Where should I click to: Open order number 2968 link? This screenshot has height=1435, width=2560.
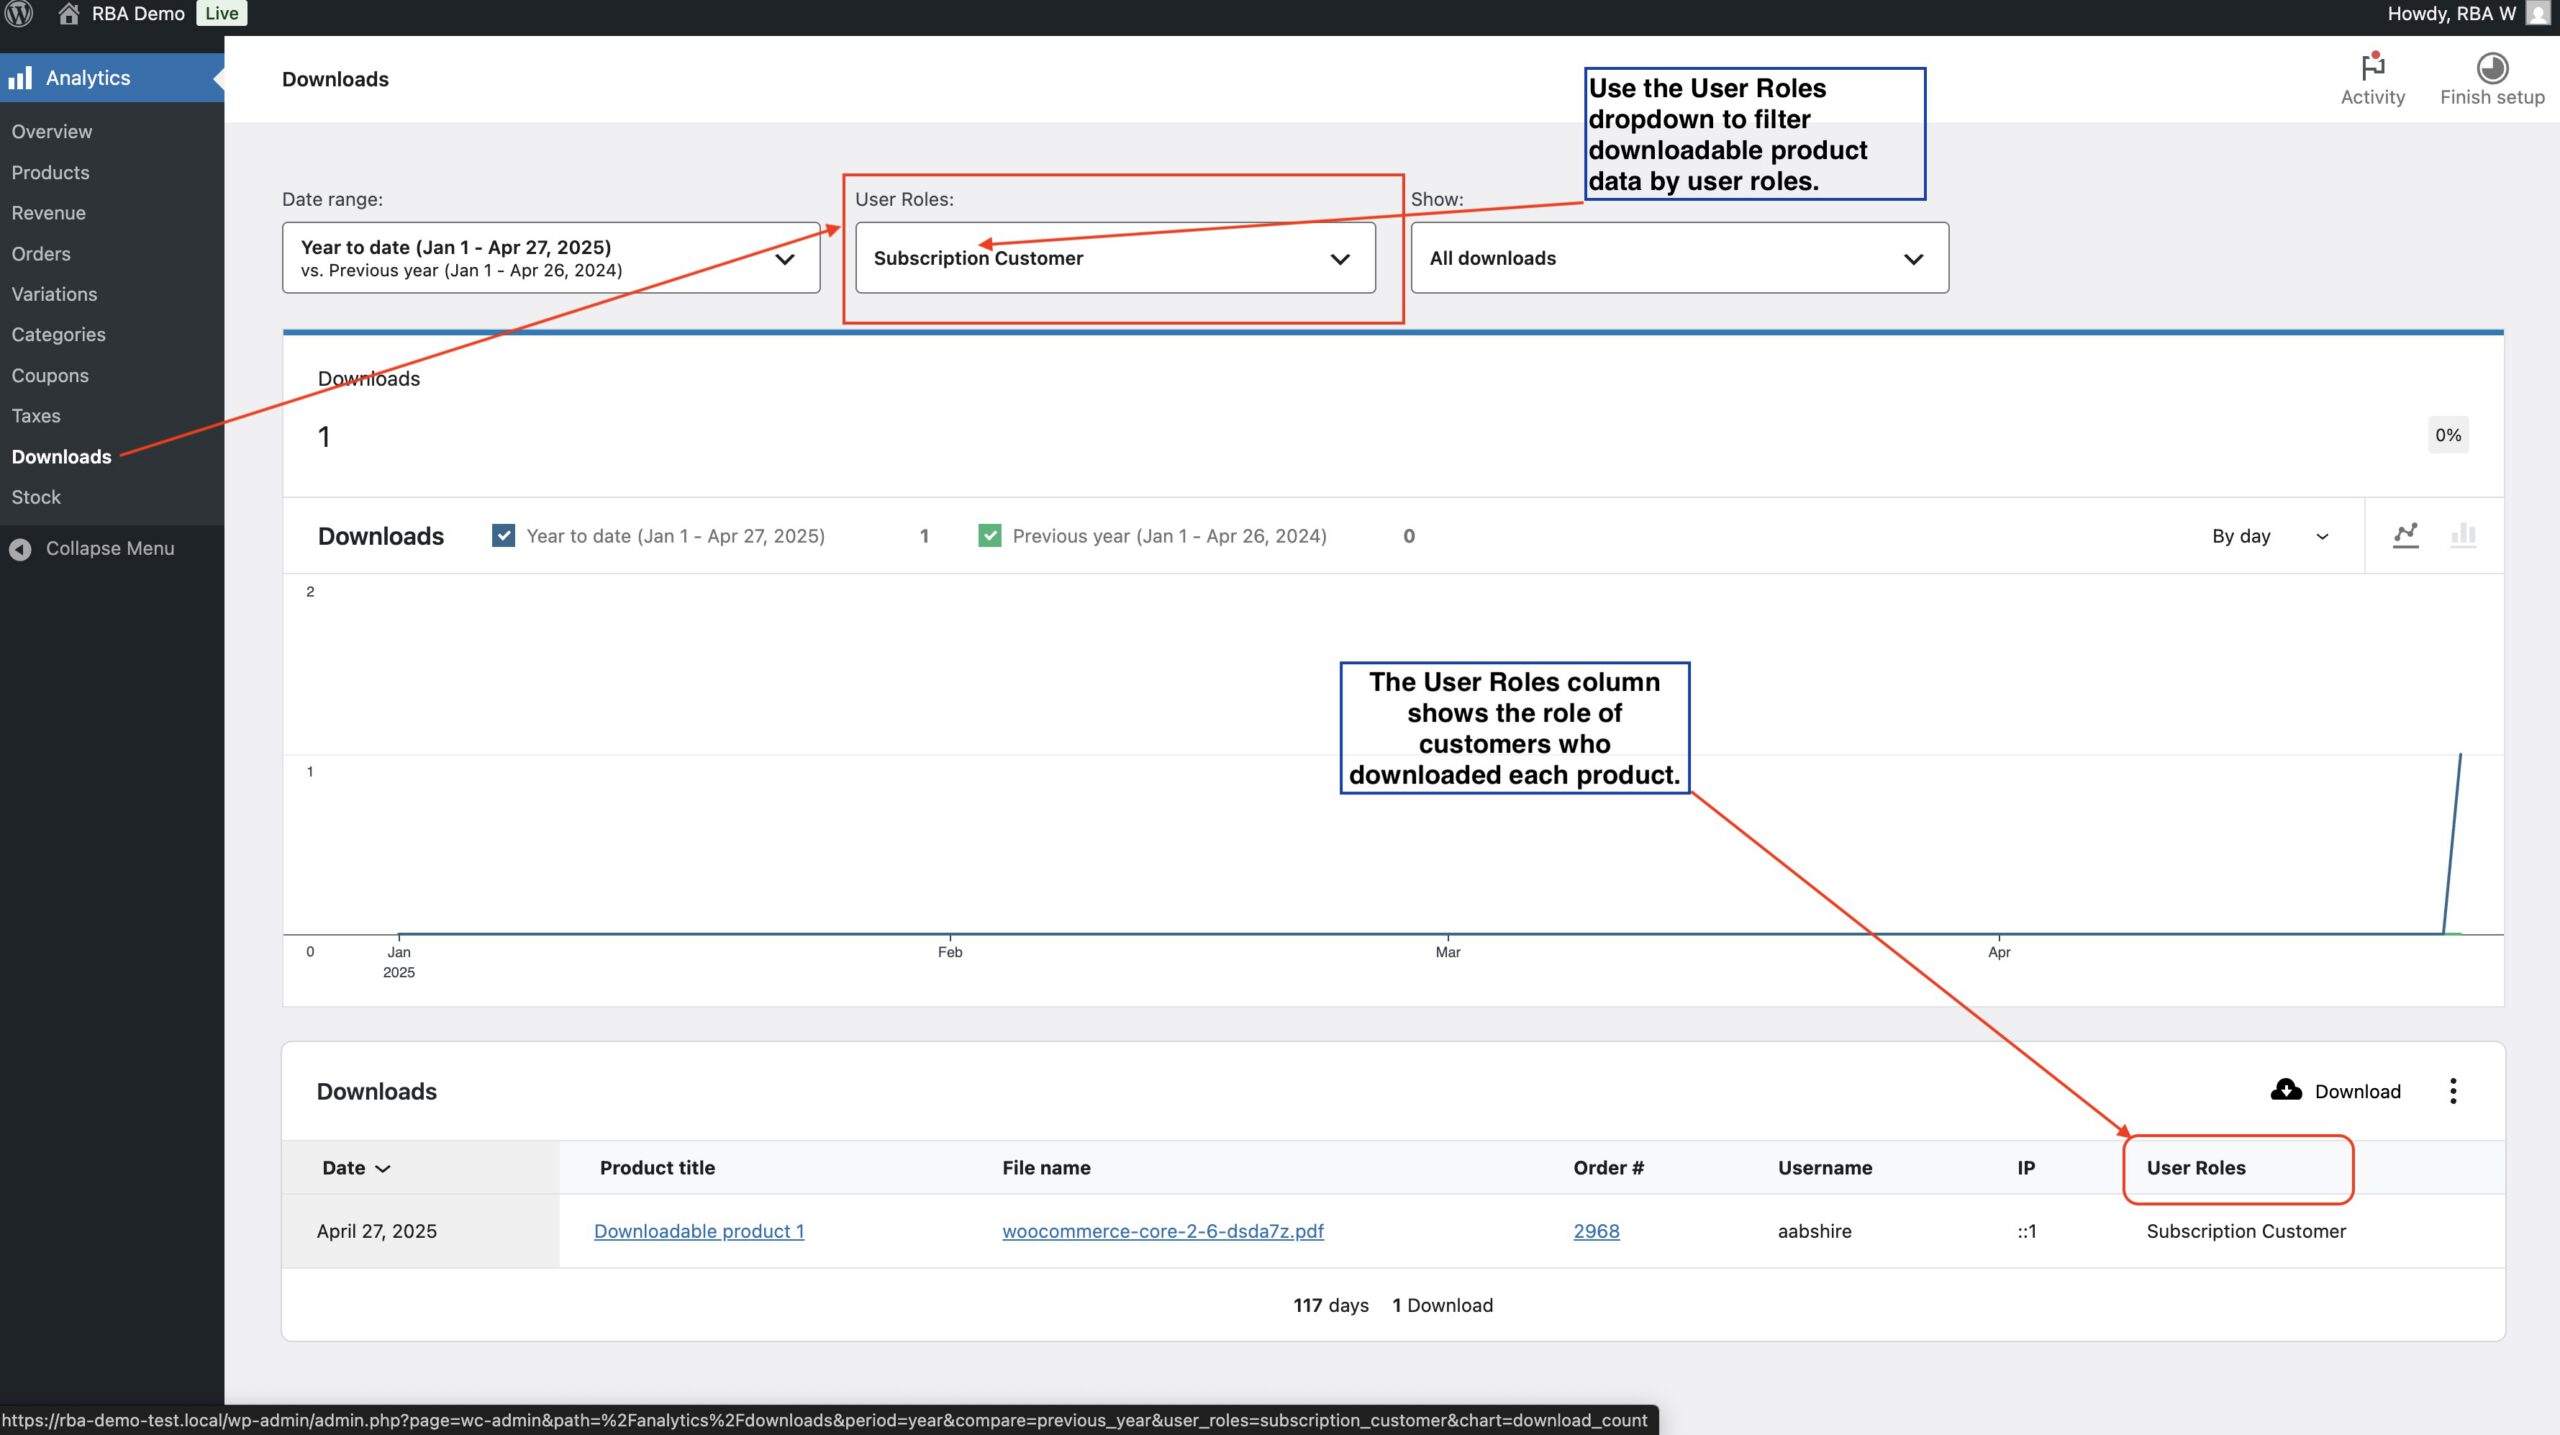point(1596,1231)
